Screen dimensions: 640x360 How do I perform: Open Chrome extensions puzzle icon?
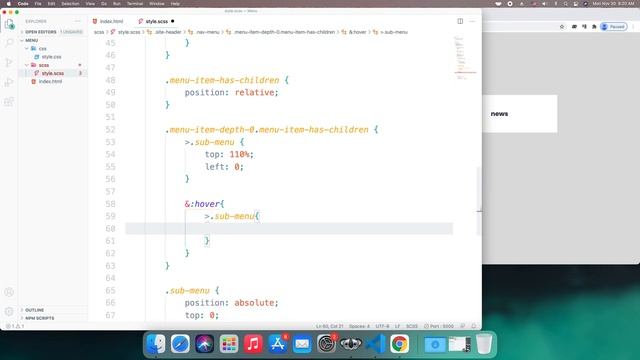594,27
